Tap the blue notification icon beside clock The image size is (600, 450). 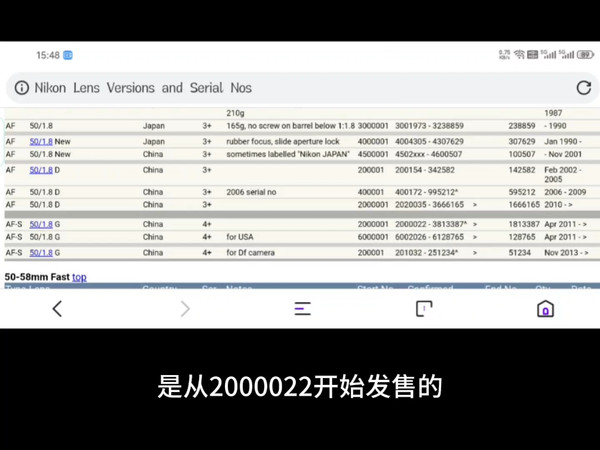(x=68, y=55)
